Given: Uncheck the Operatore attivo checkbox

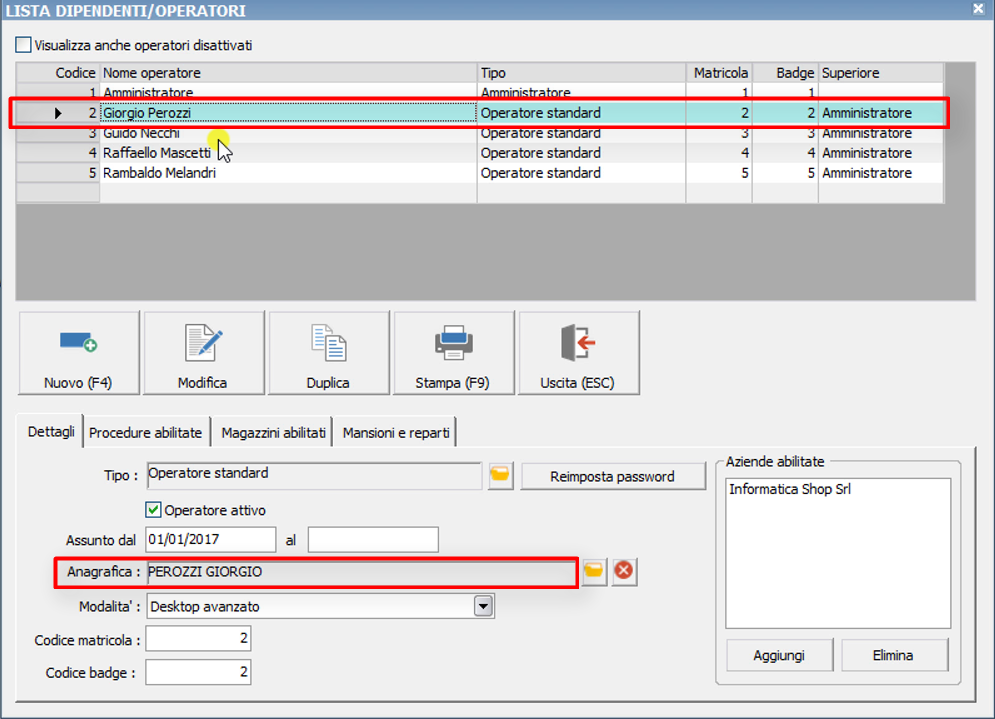Looking at the screenshot, I should (x=154, y=510).
